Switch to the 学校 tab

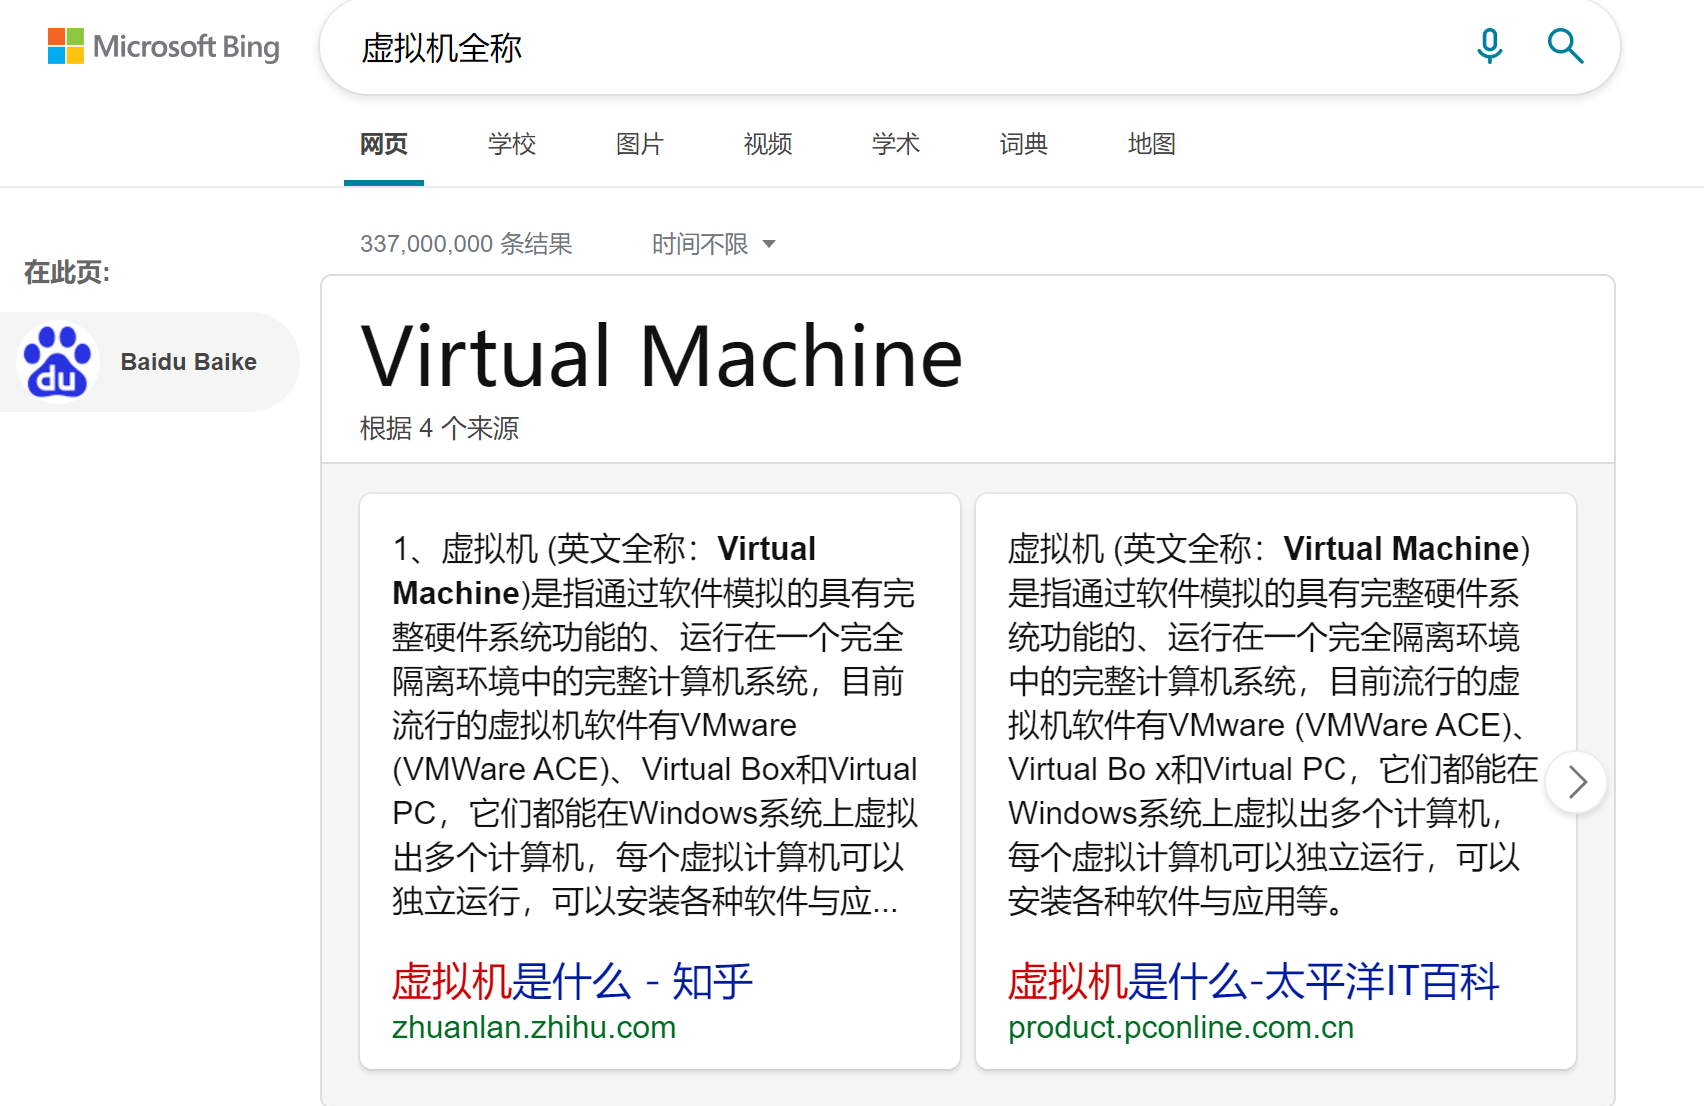coord(512,144)
